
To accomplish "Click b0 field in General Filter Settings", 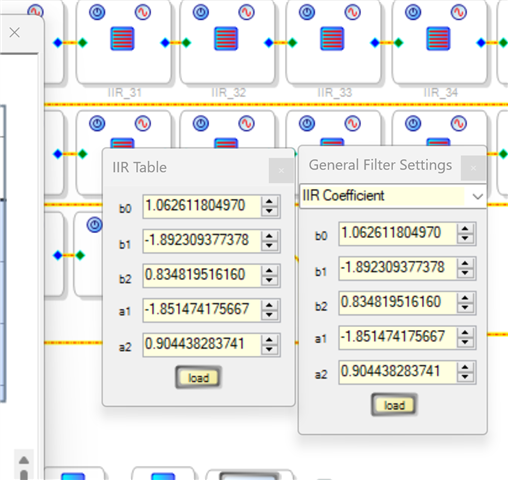I will click(398, 234).
